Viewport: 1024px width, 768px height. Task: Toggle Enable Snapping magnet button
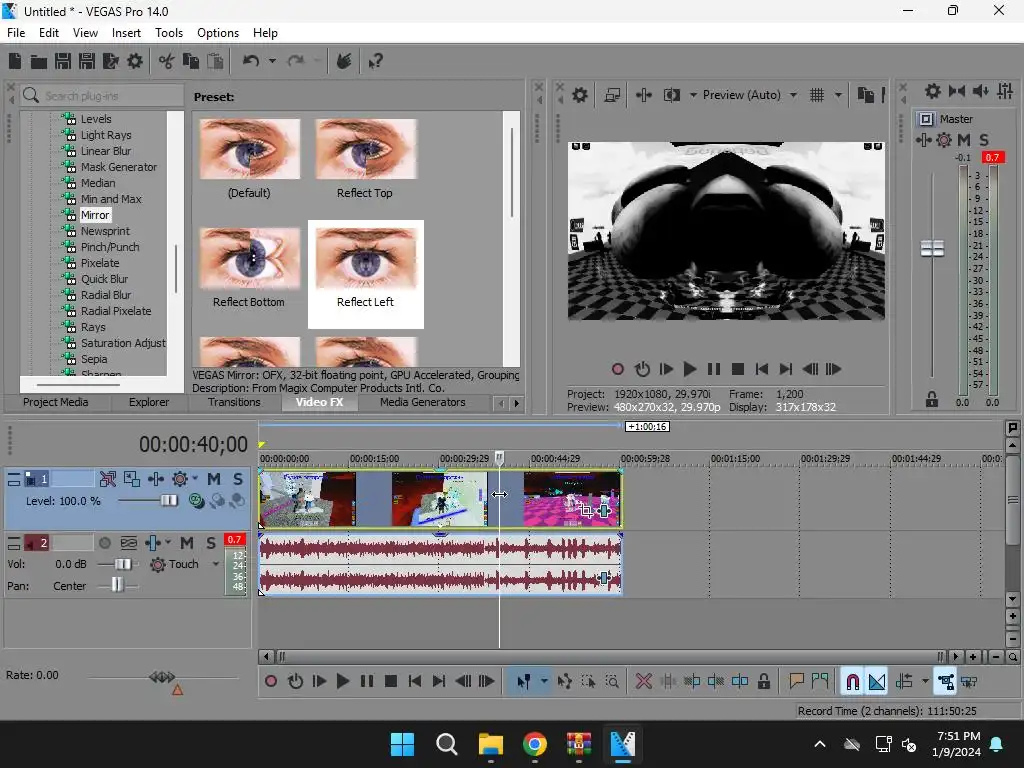point(852,682)
